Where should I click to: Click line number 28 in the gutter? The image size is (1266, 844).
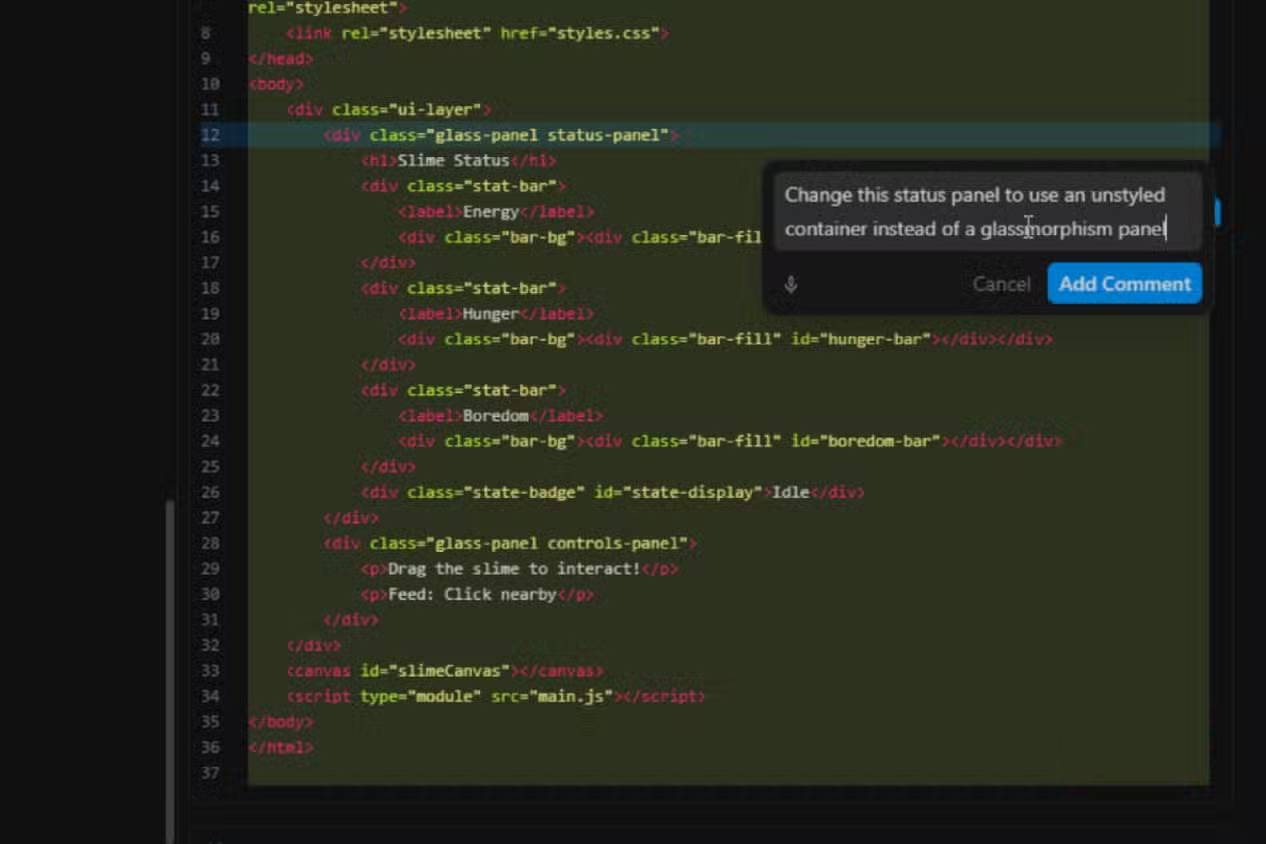(x=210, y=543)
